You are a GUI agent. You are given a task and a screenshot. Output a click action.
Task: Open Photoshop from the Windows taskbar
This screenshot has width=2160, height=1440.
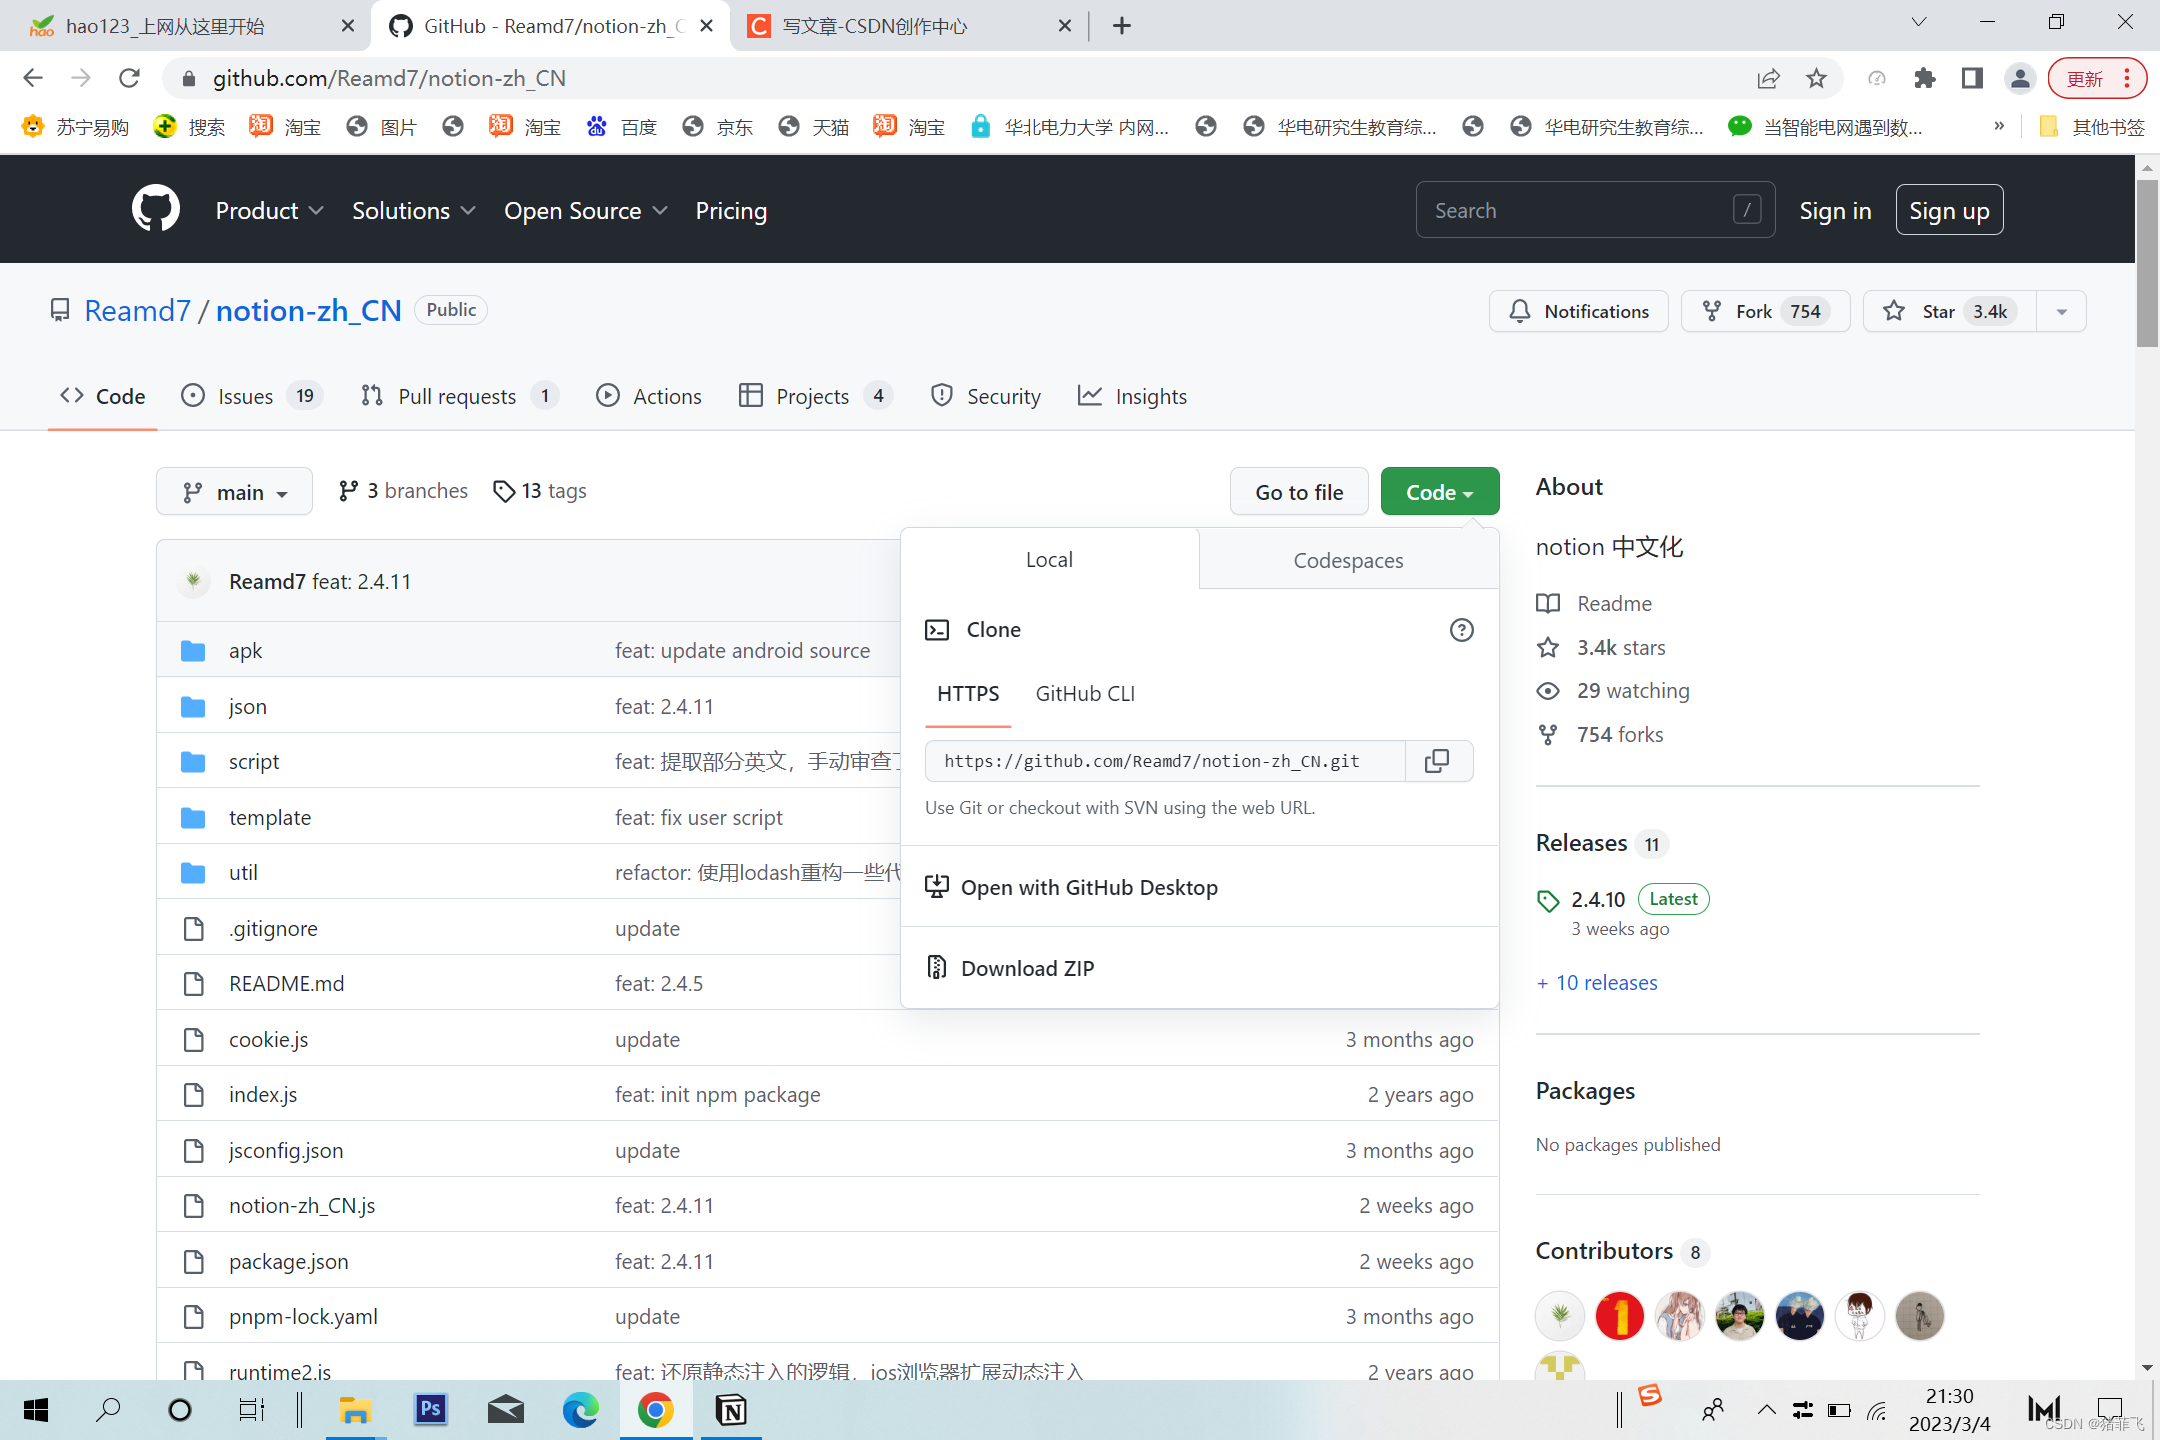coord(430,1410)
